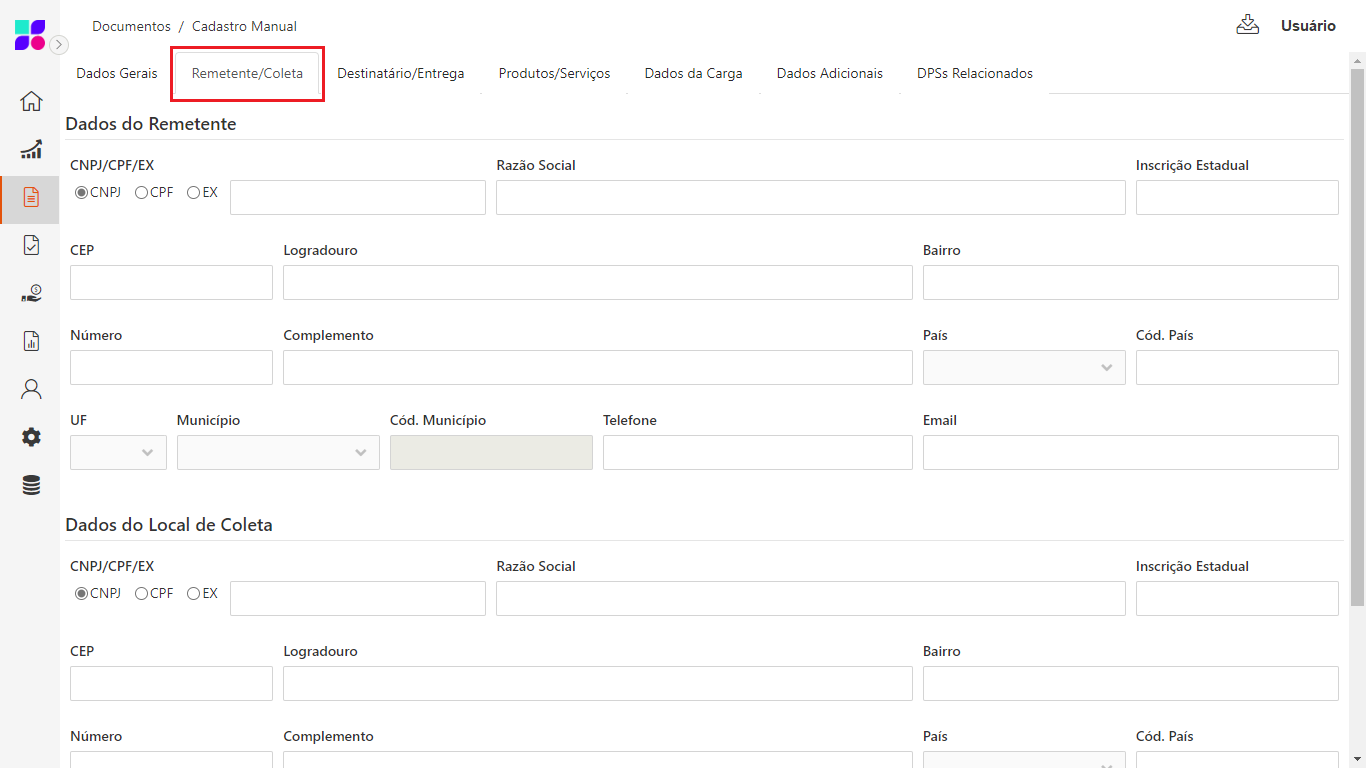
Task: Select CPF radio in Dados do Remetente
Action: [142, 193]
